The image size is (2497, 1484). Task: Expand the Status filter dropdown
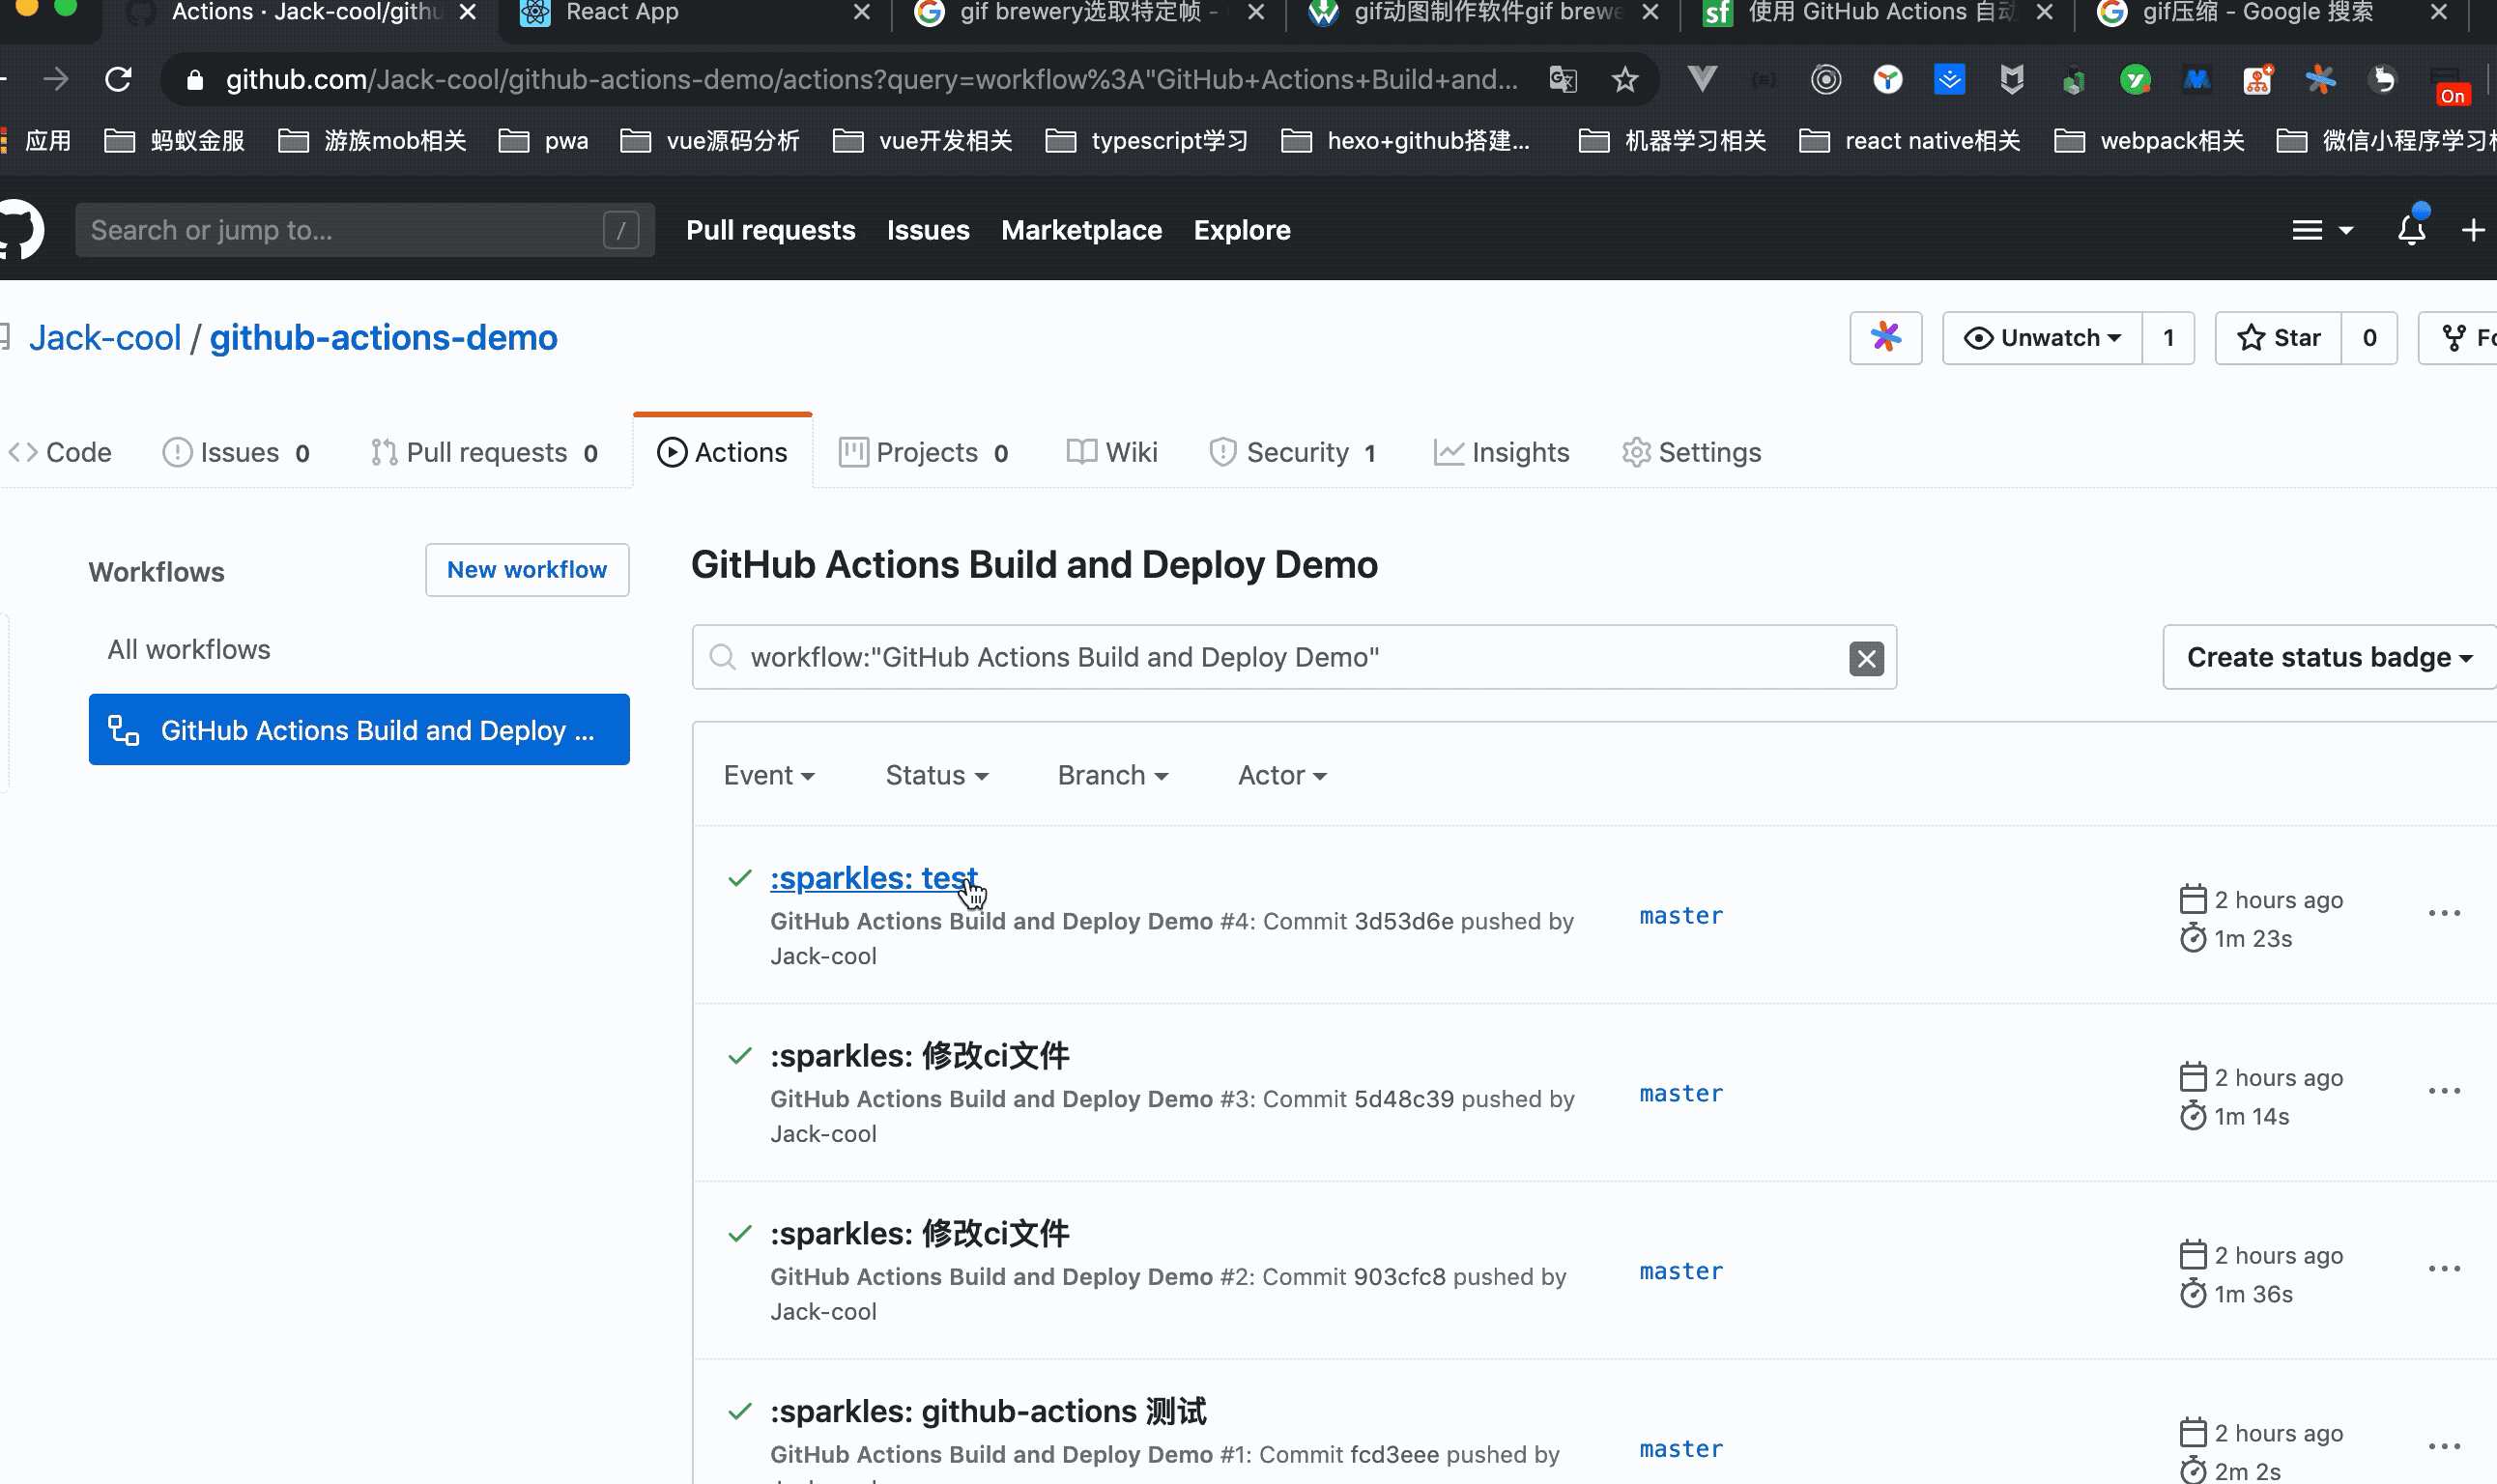click(x=936, y=775)
